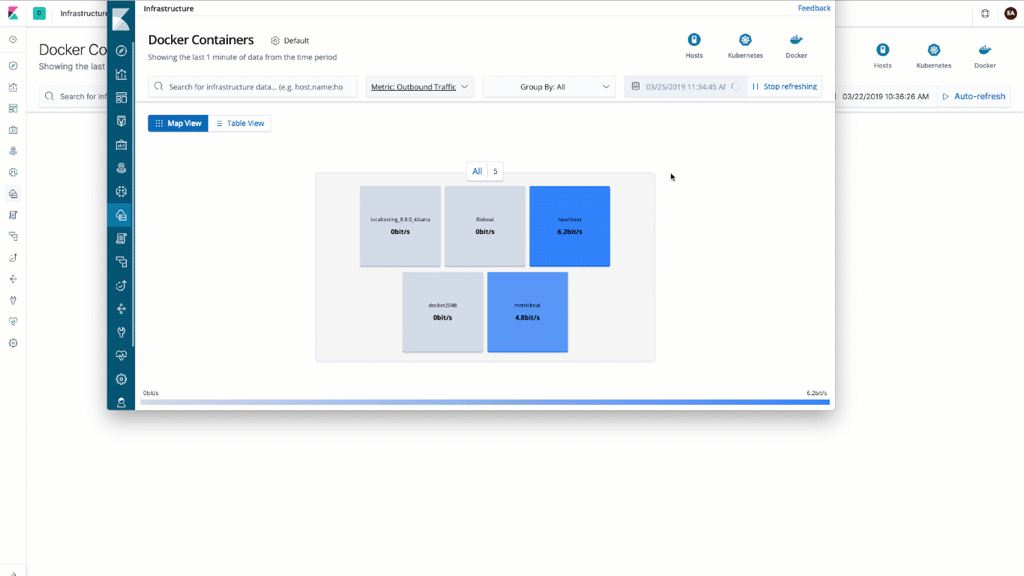Select the Kubernetes tab in the background window
Viewport: 1024px width, 576px height.
934,56
